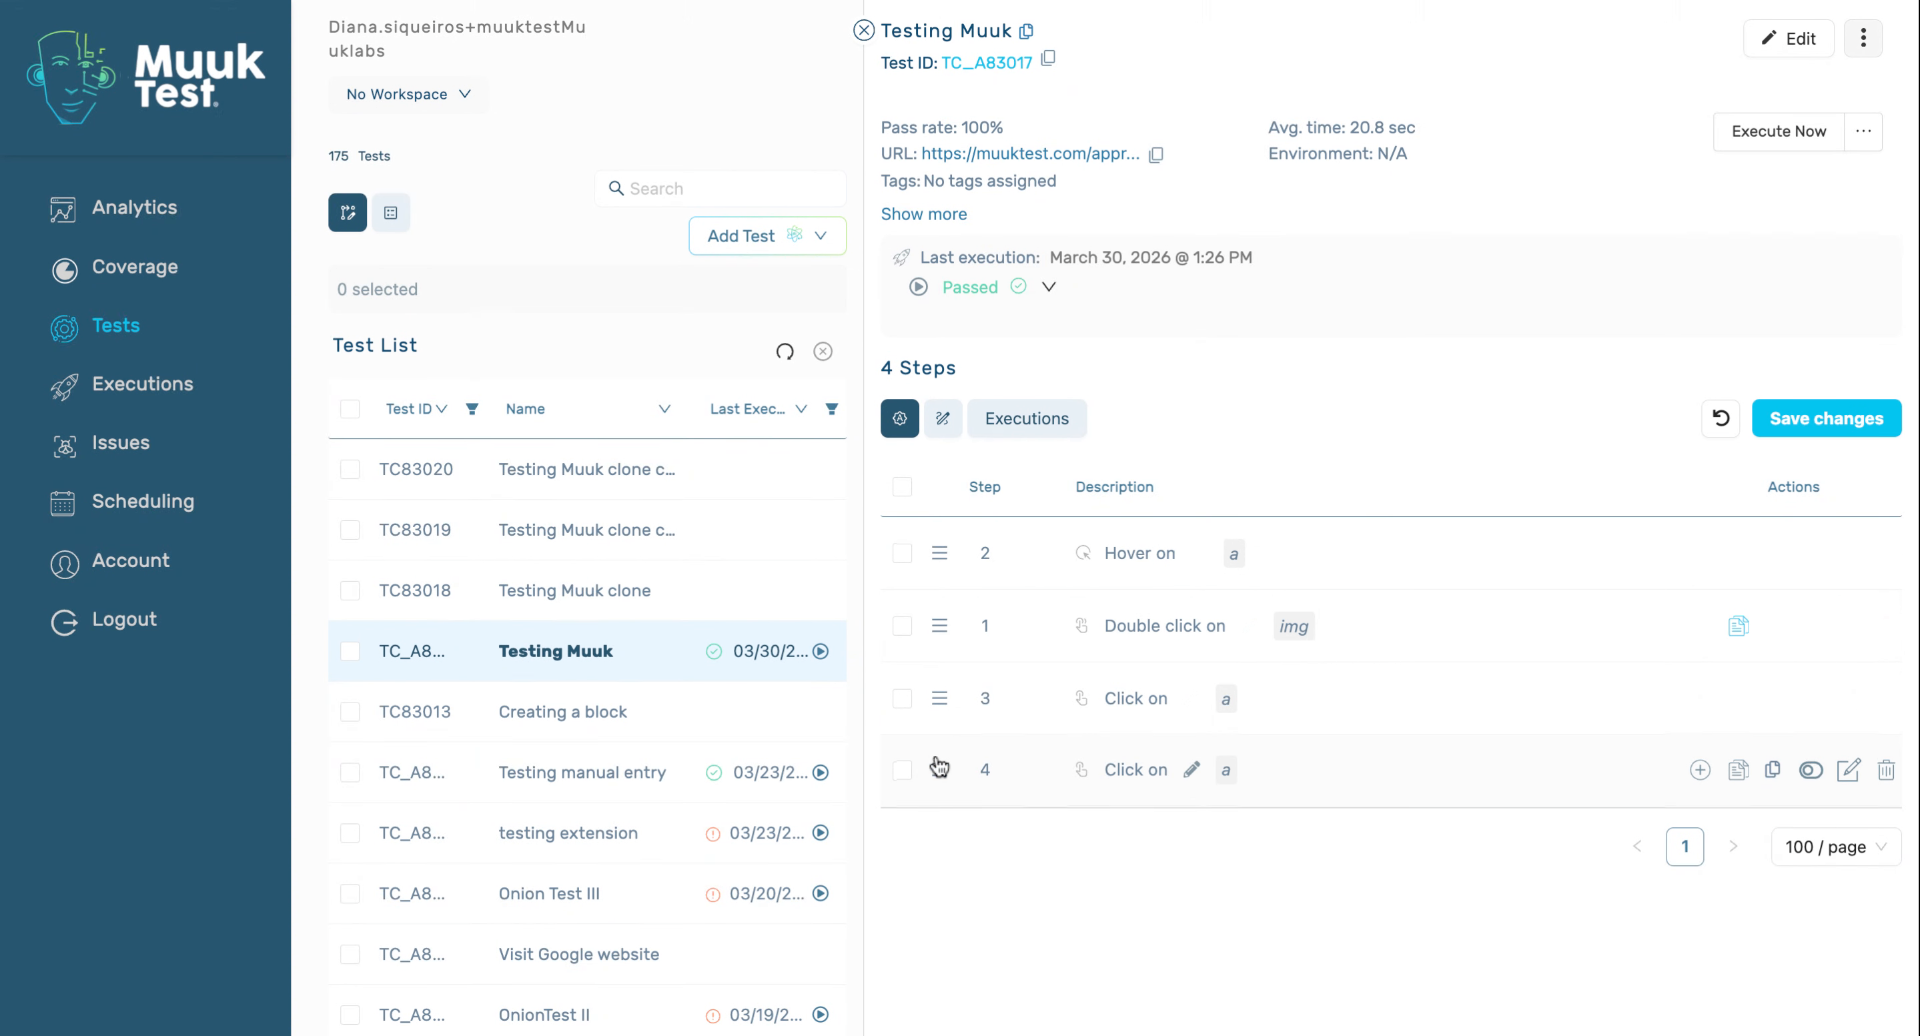Open the Name column sort chevron
This screenshot has height=1036, width=1920.
tap(664, 409)
